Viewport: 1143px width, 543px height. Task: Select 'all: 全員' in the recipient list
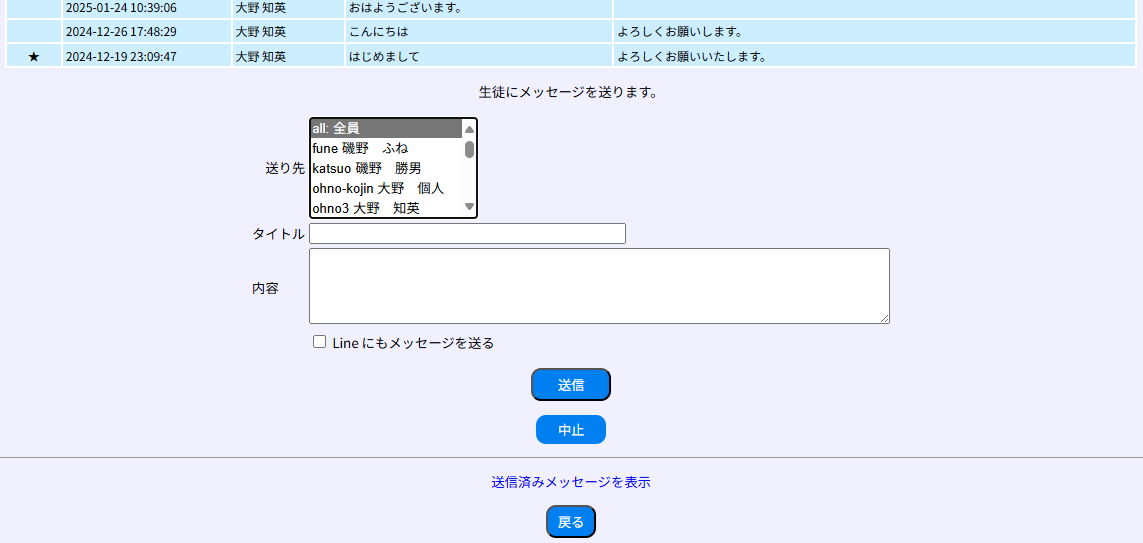pos(385,128)
